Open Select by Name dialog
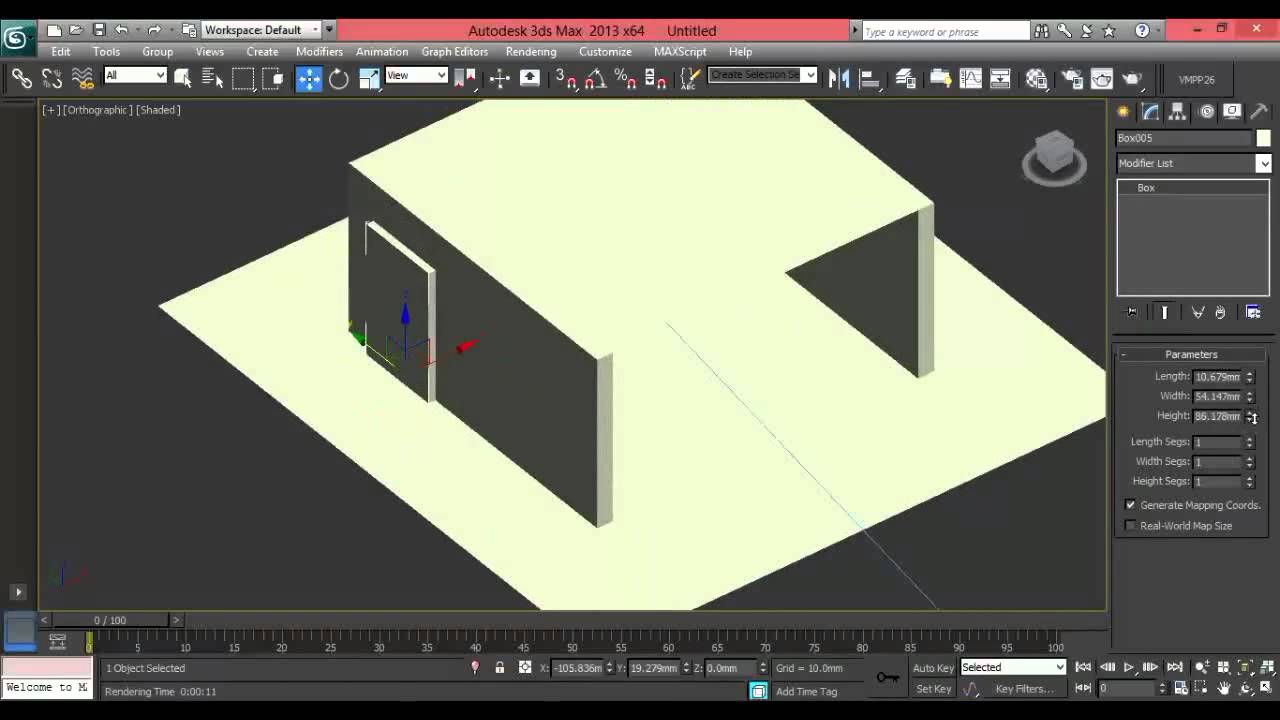 212,78
